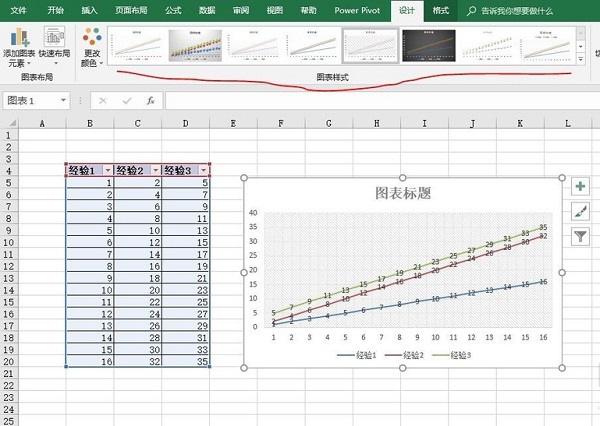Open the 经验1 column filter dropdown
Screen dimensions: 600x426
[x=107, y=170]
